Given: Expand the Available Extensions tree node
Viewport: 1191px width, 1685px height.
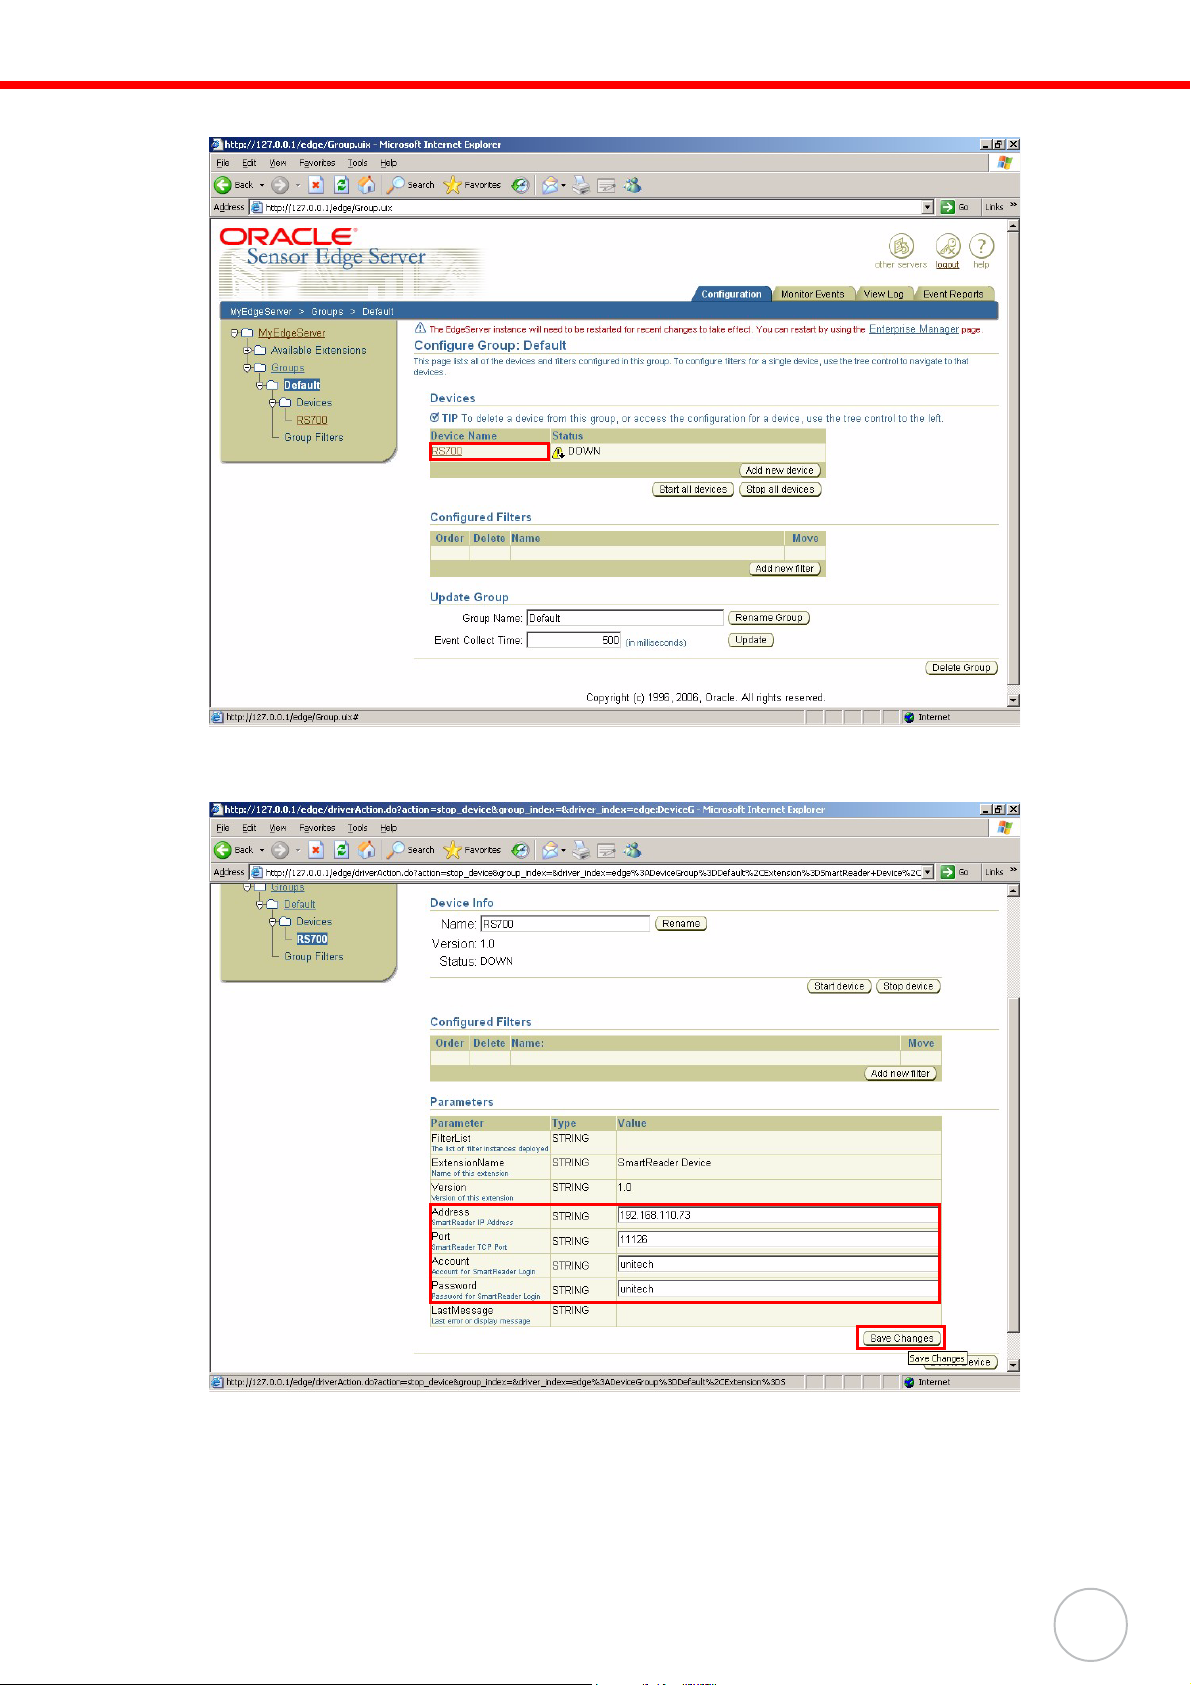Looking at the screenshot, I should tap(247, 351).
